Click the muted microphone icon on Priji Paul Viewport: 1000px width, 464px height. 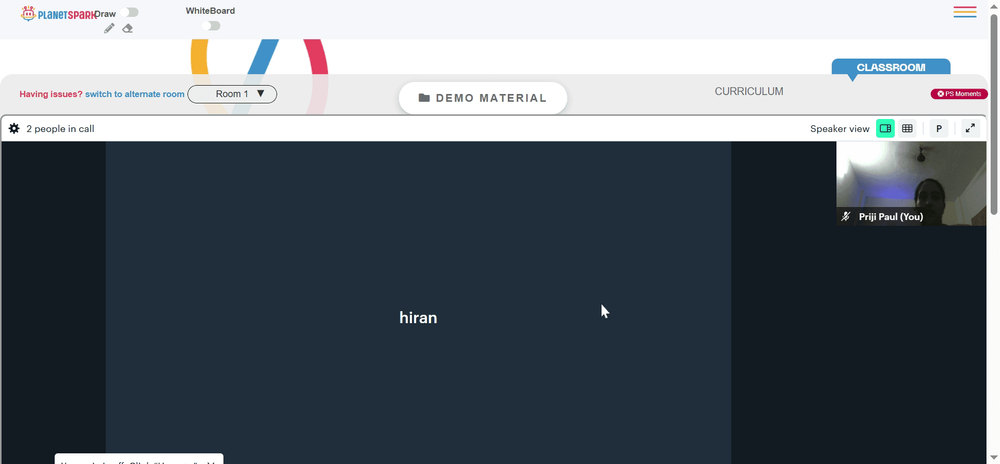[x=846, y=217]
